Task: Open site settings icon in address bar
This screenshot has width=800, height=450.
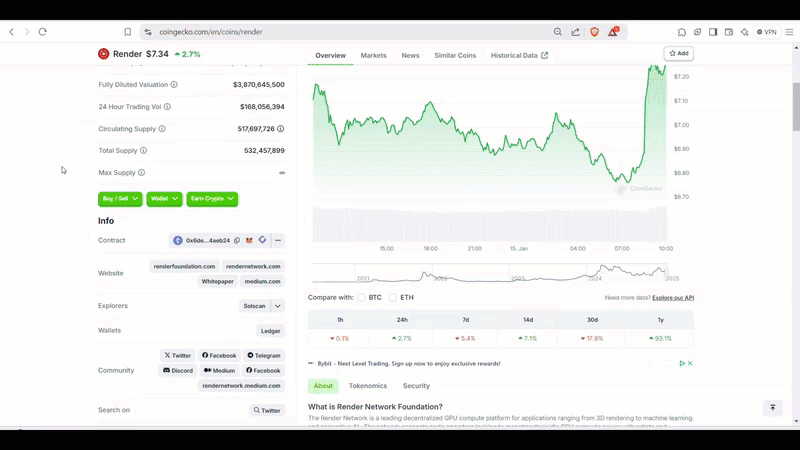Action: coord(148,32)
